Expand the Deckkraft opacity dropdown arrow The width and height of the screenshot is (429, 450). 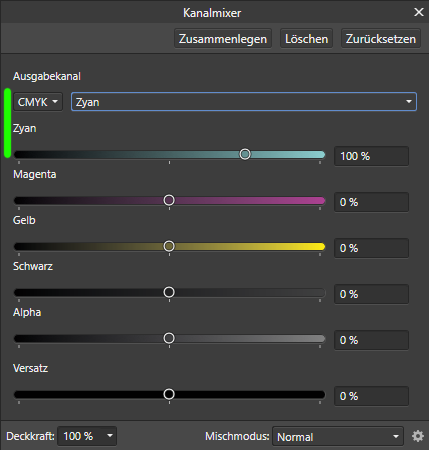tap(110, 435)
